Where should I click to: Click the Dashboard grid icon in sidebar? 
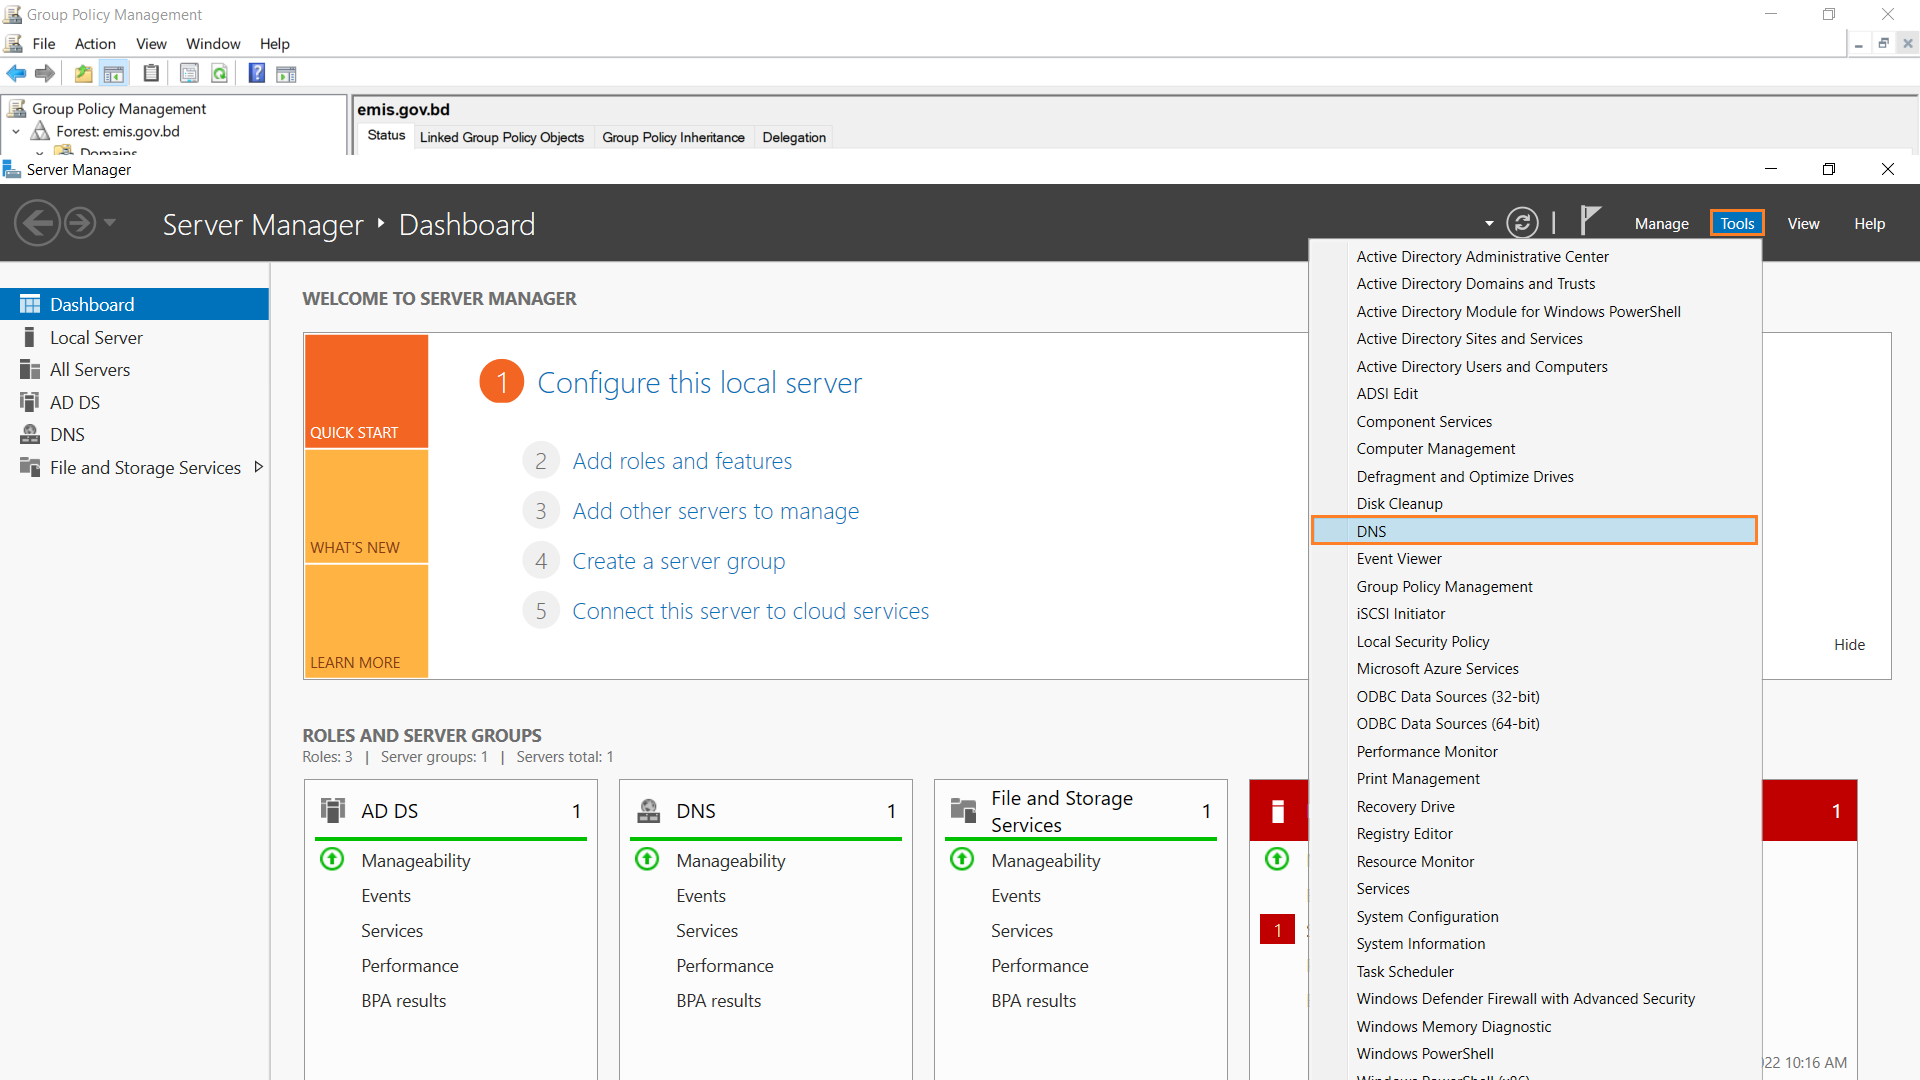pyautogui.click(x=30, y=304)
